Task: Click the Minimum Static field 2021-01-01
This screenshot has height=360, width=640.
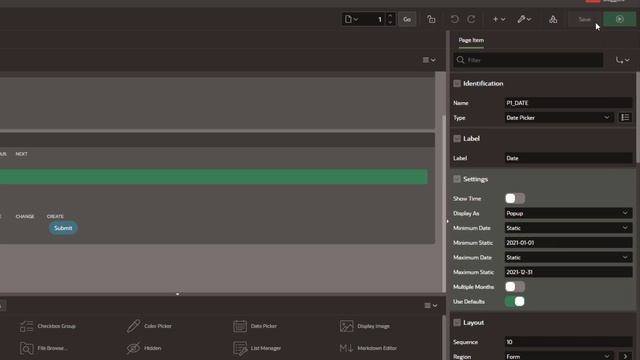Action: 568,242
